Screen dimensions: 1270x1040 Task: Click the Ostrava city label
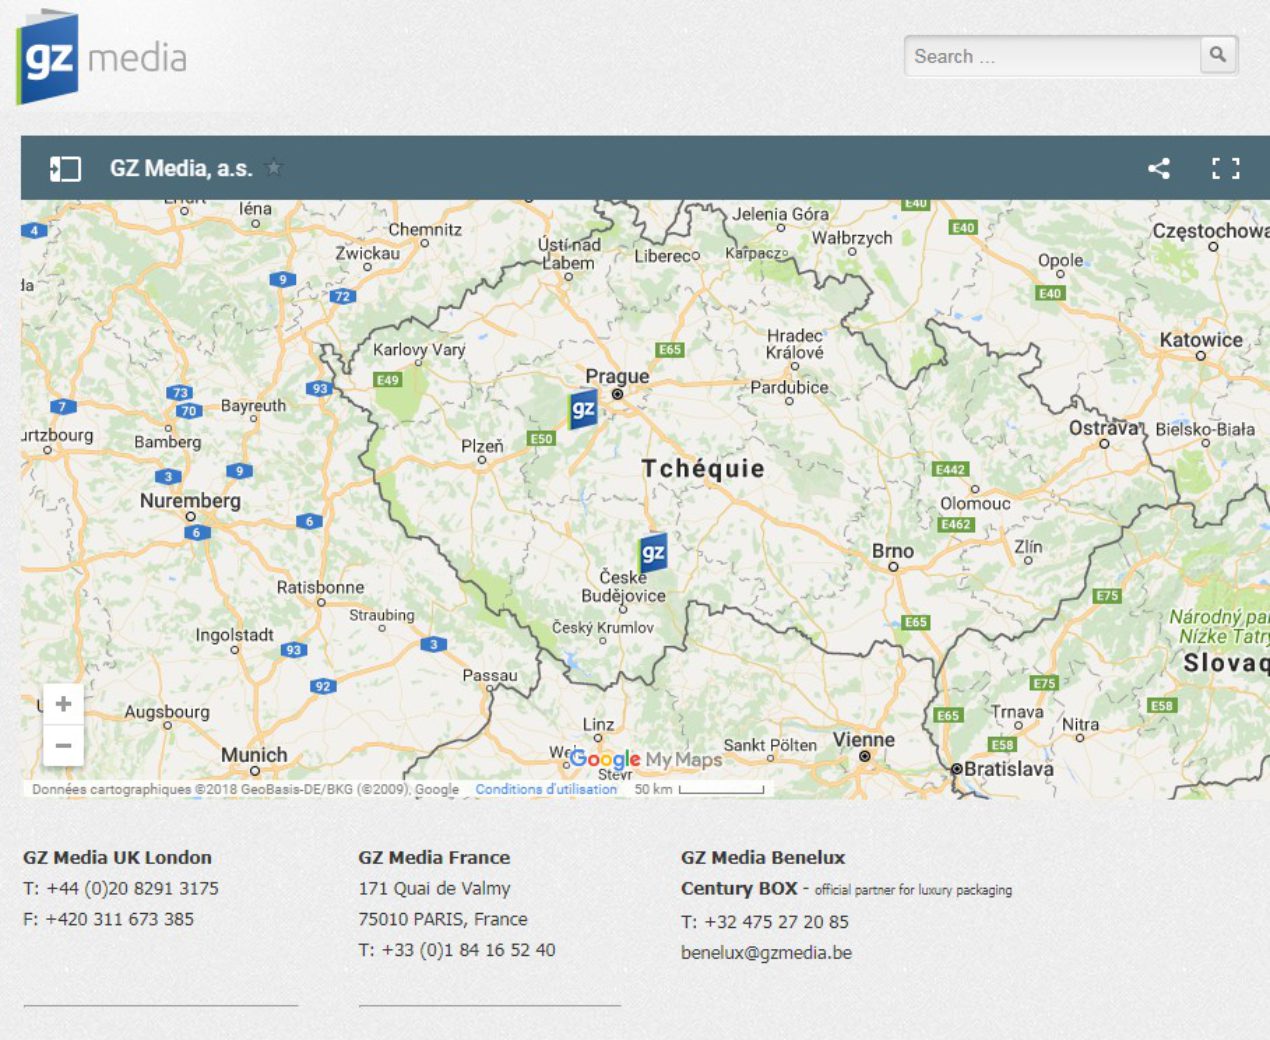1104,428
